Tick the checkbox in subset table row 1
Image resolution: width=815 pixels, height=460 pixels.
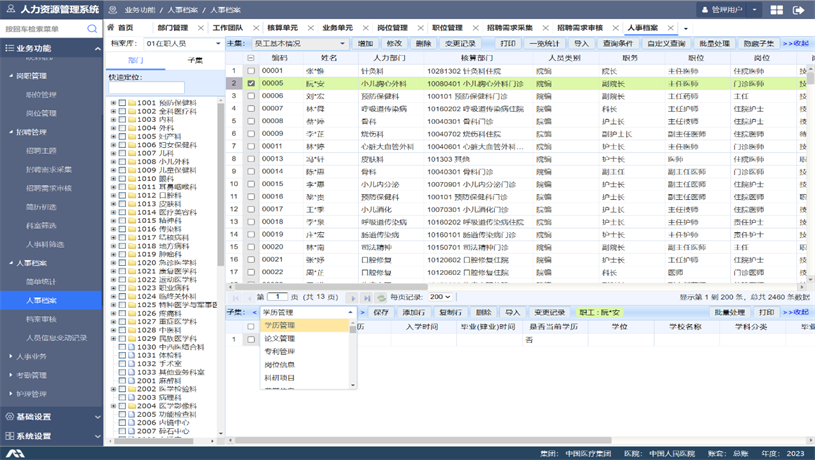pos(251,339)
